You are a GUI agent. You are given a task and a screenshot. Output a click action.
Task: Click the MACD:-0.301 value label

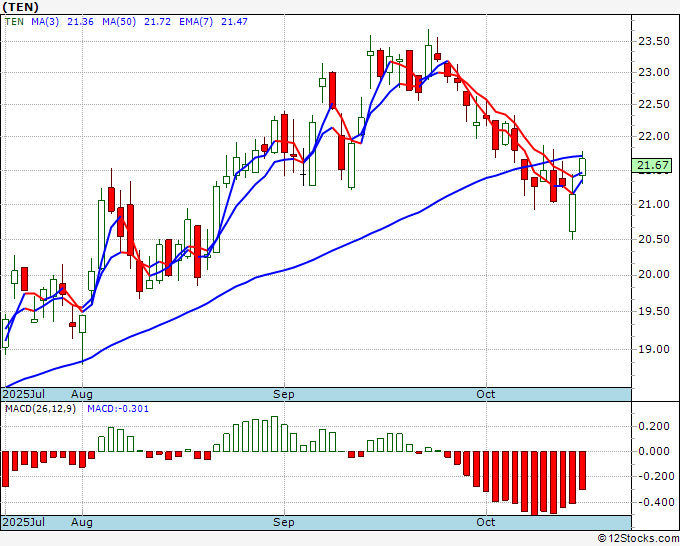118,409
